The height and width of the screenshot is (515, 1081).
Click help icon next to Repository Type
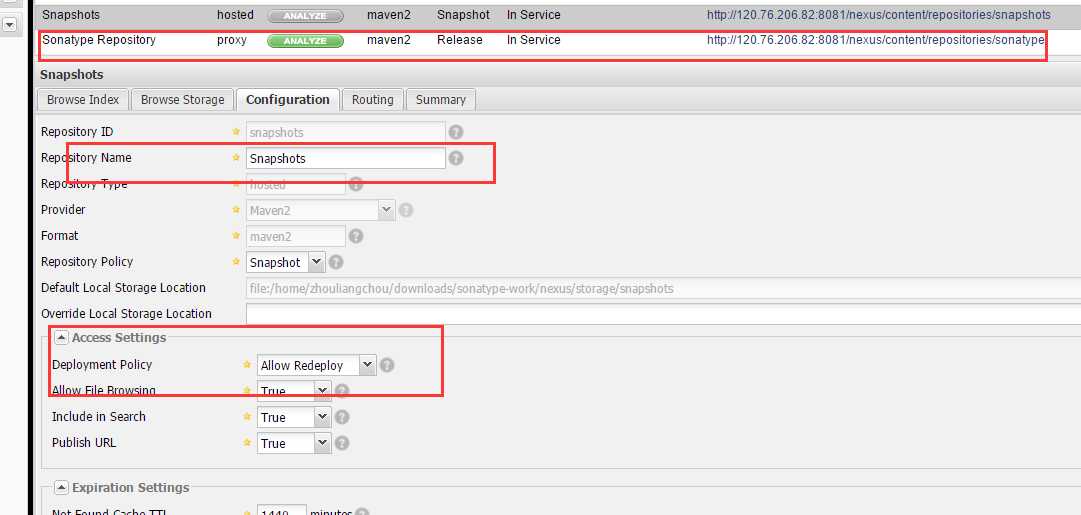tap(356, 184)
